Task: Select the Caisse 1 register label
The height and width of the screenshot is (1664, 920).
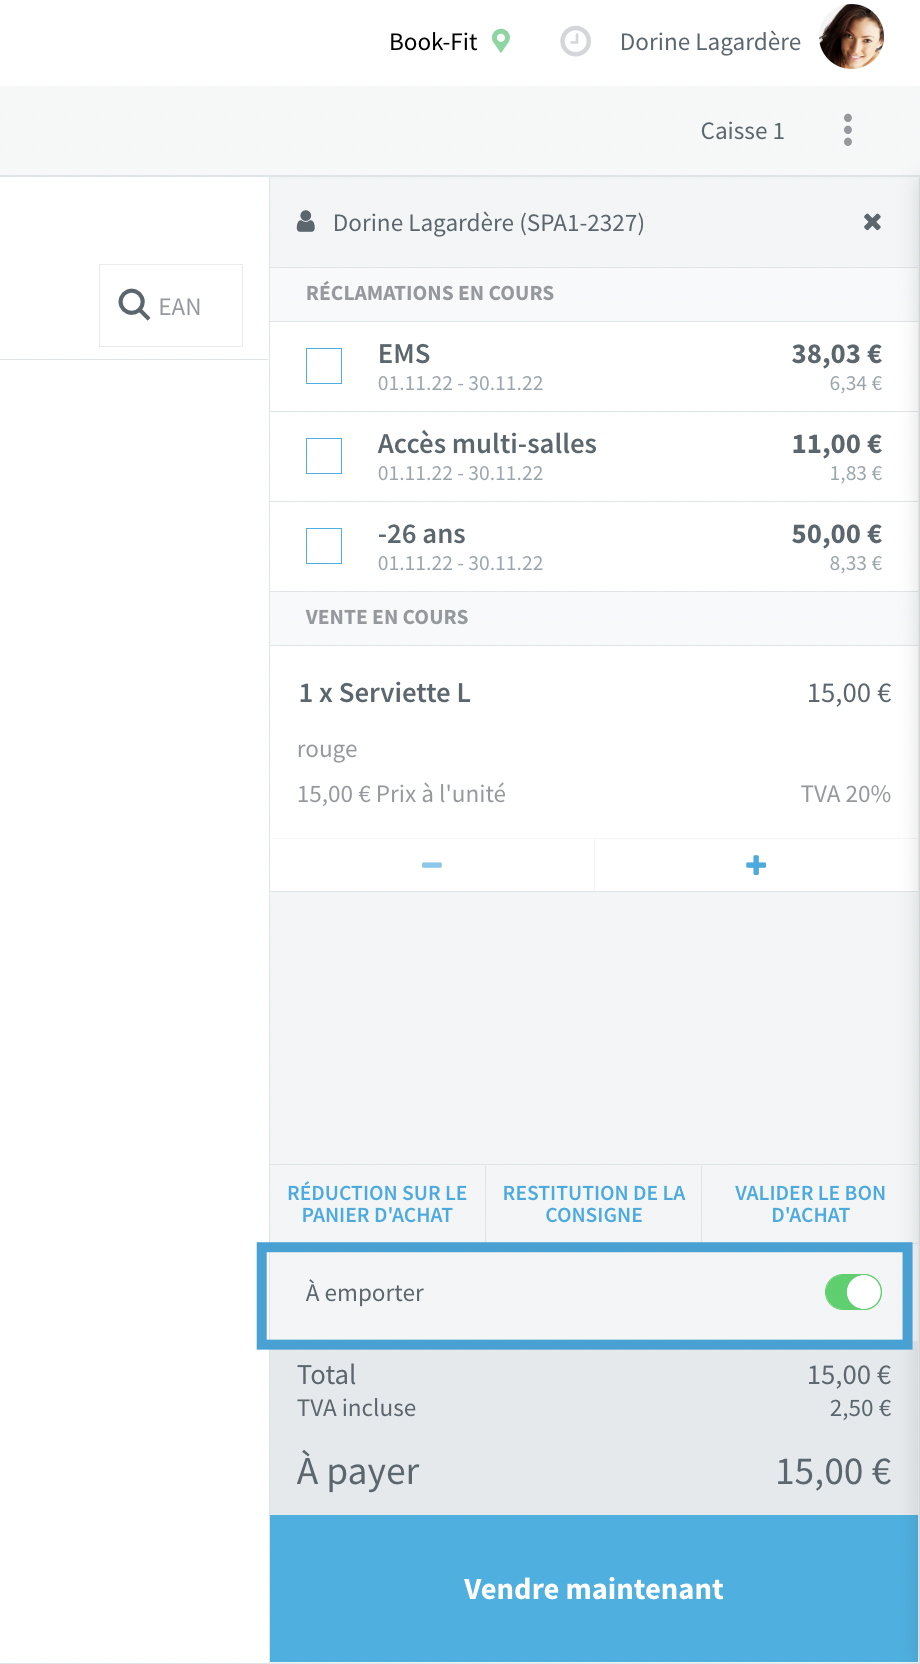Action: [x=742, y=131]
